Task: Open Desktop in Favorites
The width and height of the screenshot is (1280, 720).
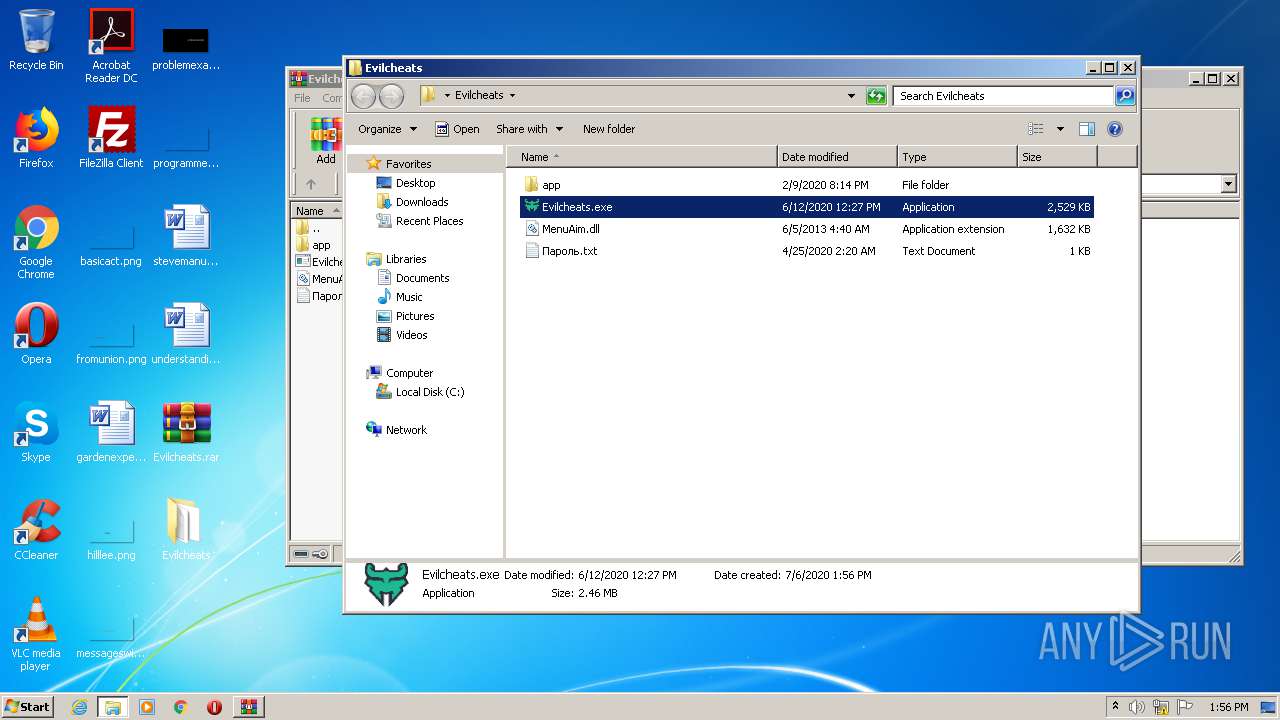Action: click(406, 183)
